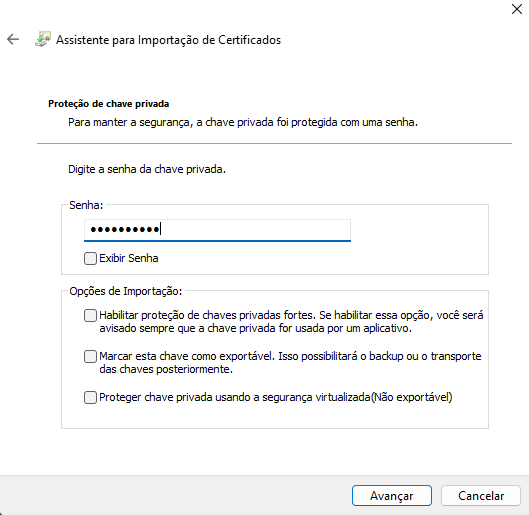Screen dimensions: 529x515
Task: Tick the Exibir Senha checkbox square
Action: (x=90, y=258)
